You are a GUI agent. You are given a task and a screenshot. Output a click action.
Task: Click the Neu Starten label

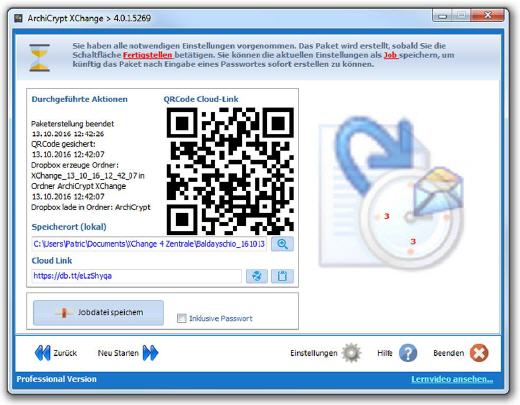(x=118, y=353)
